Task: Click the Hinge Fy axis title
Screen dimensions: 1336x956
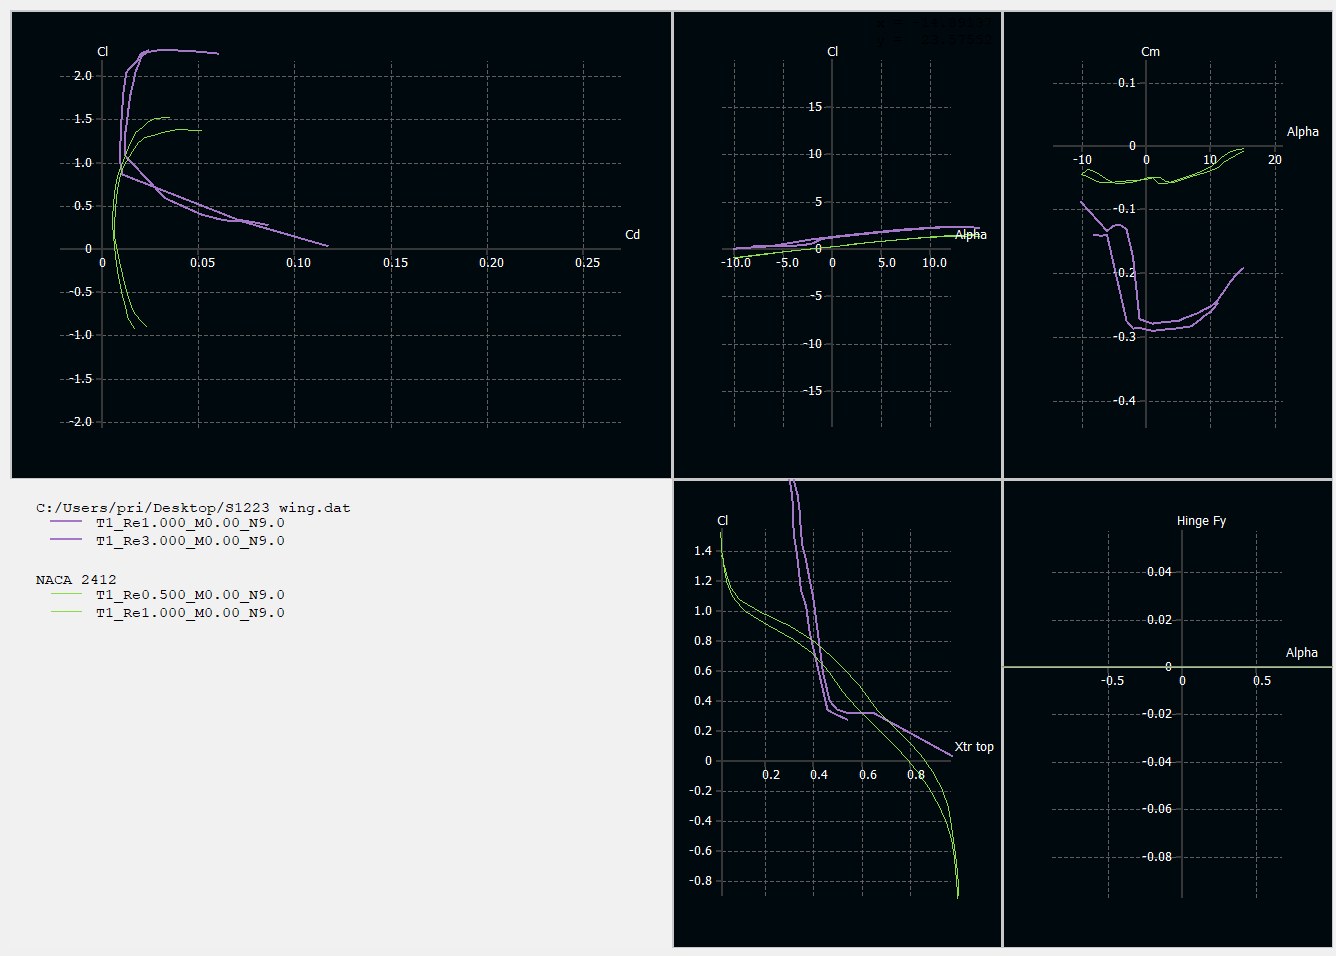Action: [1201, 521]
